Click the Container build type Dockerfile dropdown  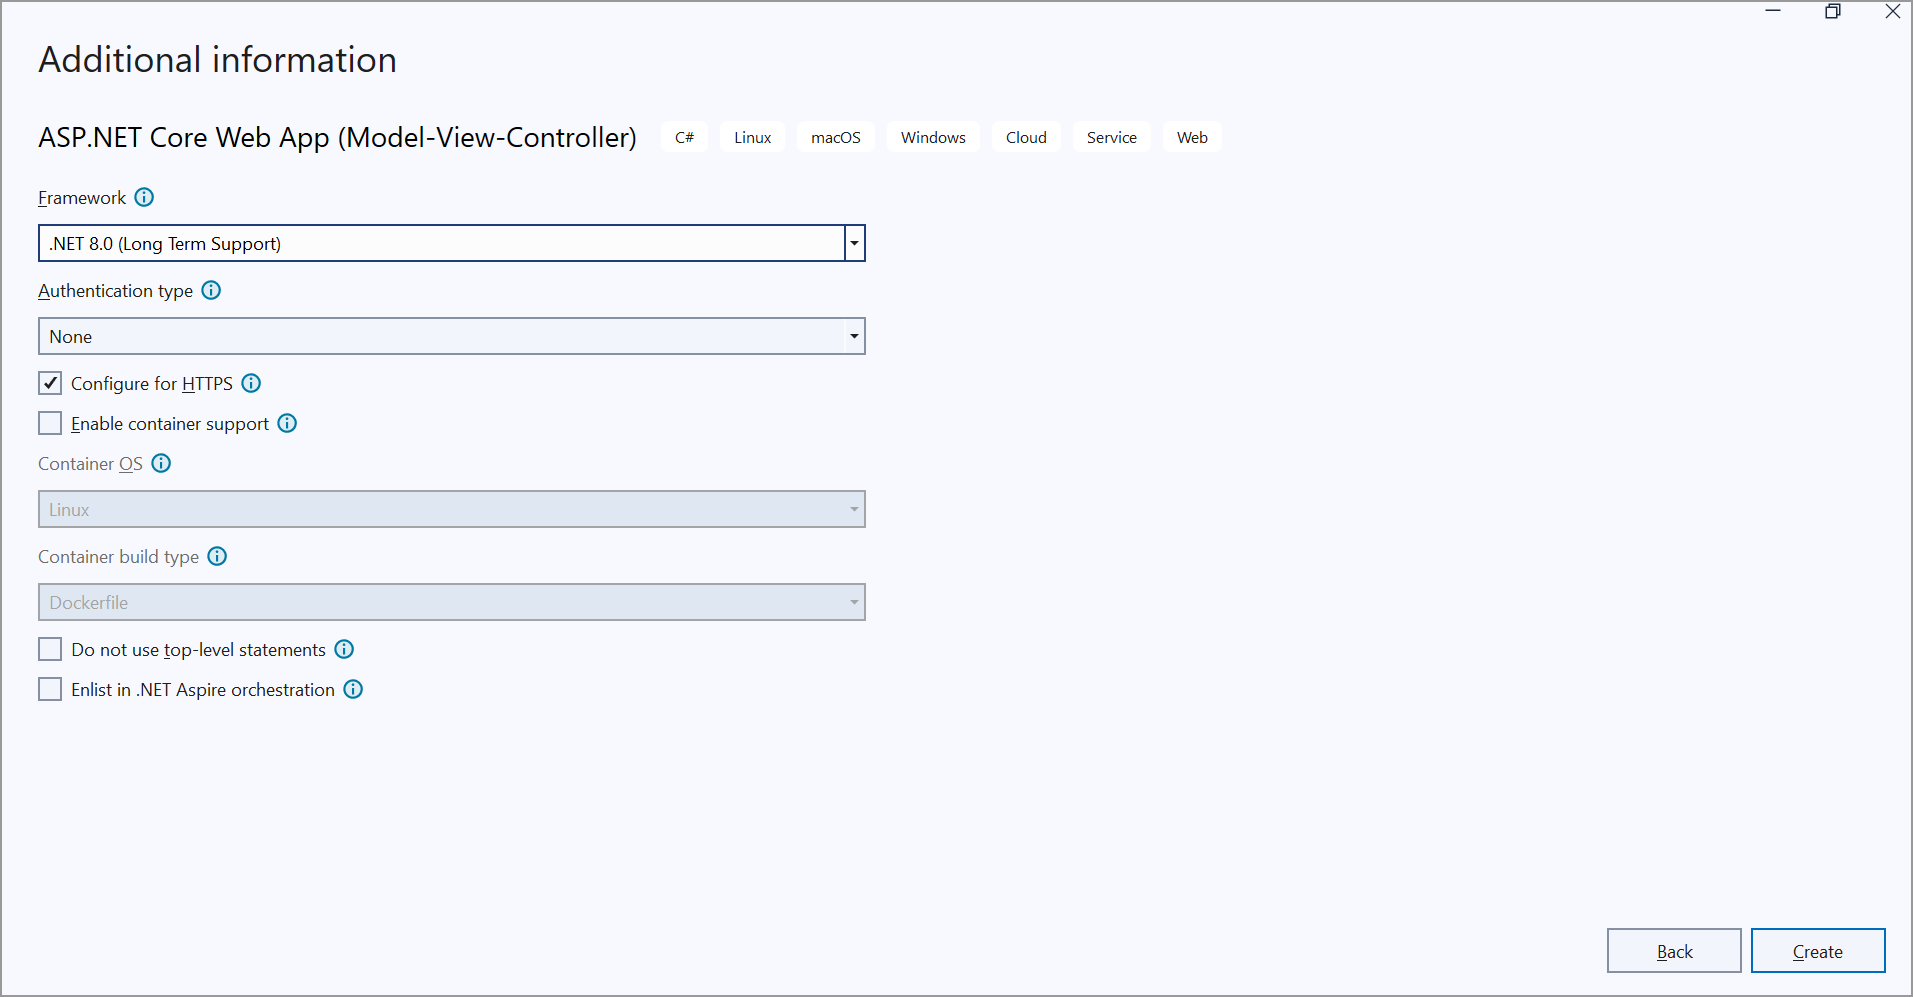[452, 602]
